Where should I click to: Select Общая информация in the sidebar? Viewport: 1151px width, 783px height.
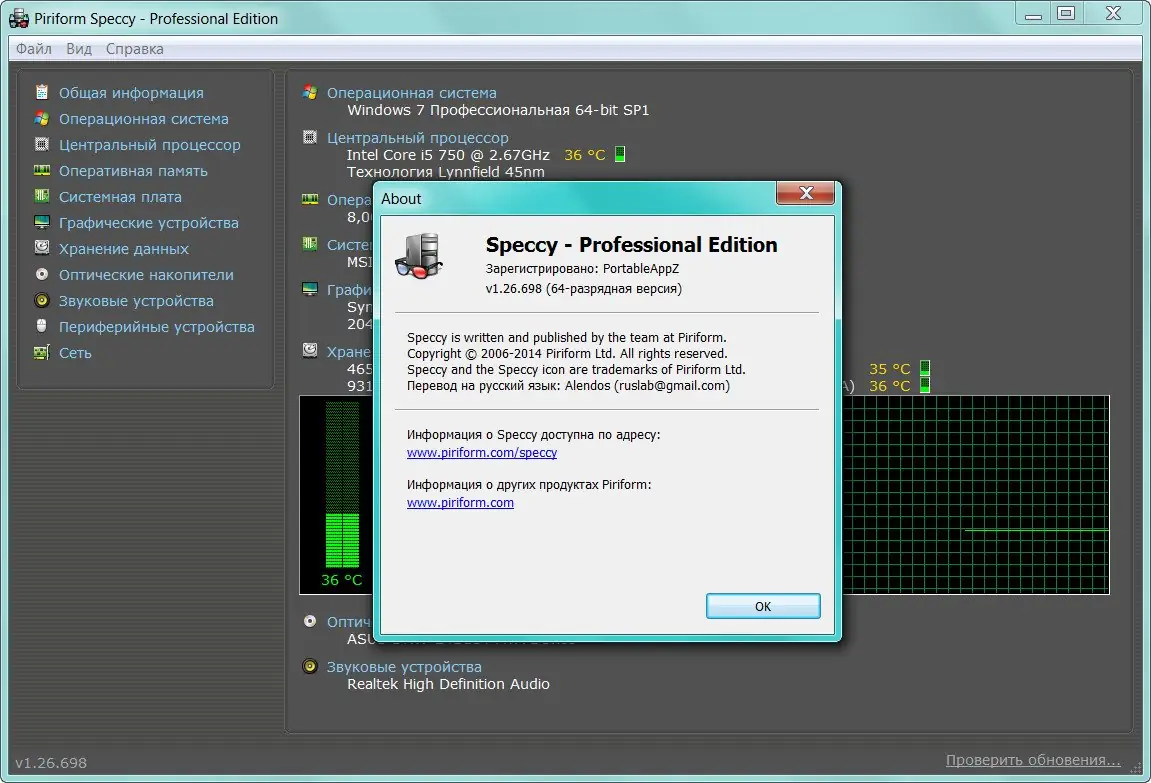(x=131, y=93)
